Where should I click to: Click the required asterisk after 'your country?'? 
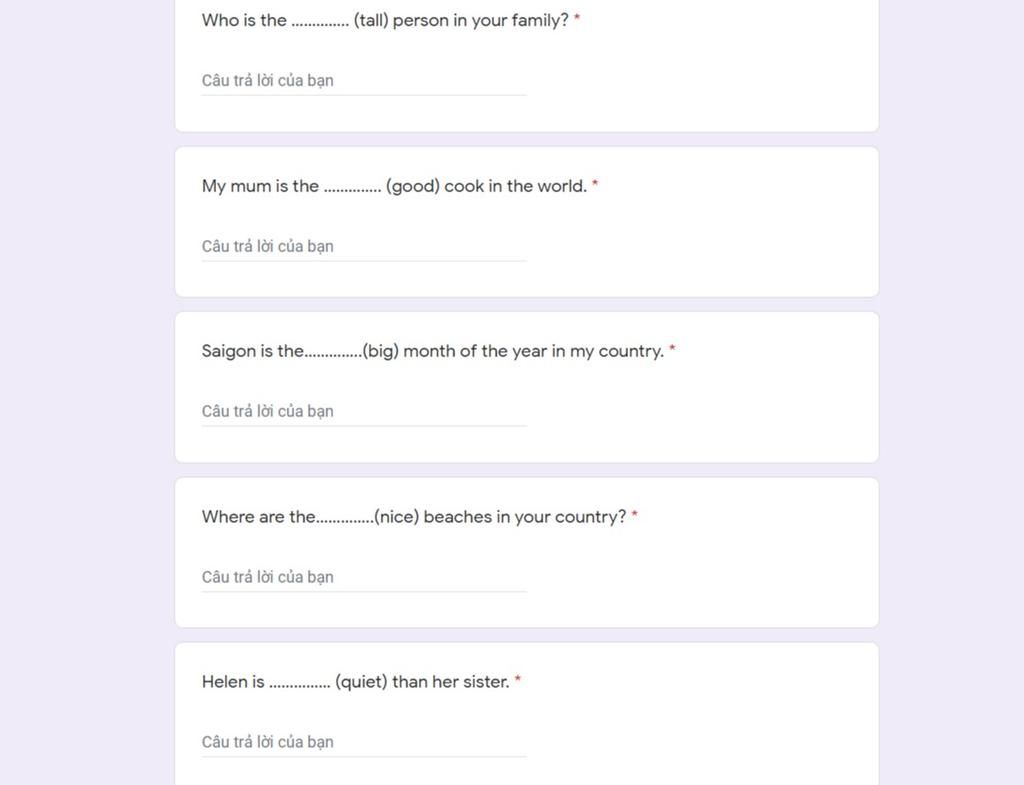pos(634,514)
